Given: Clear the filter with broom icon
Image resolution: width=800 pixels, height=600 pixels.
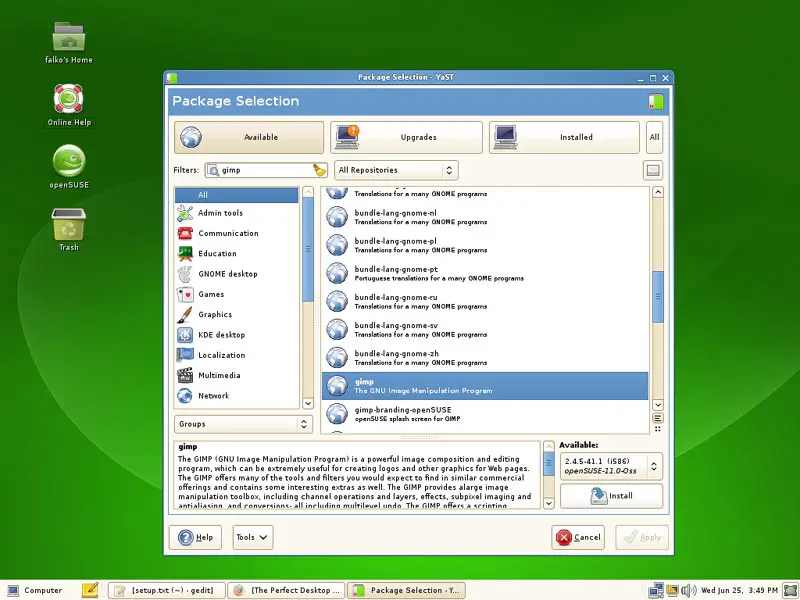Looking at the screenshot, I should (319, 170).
